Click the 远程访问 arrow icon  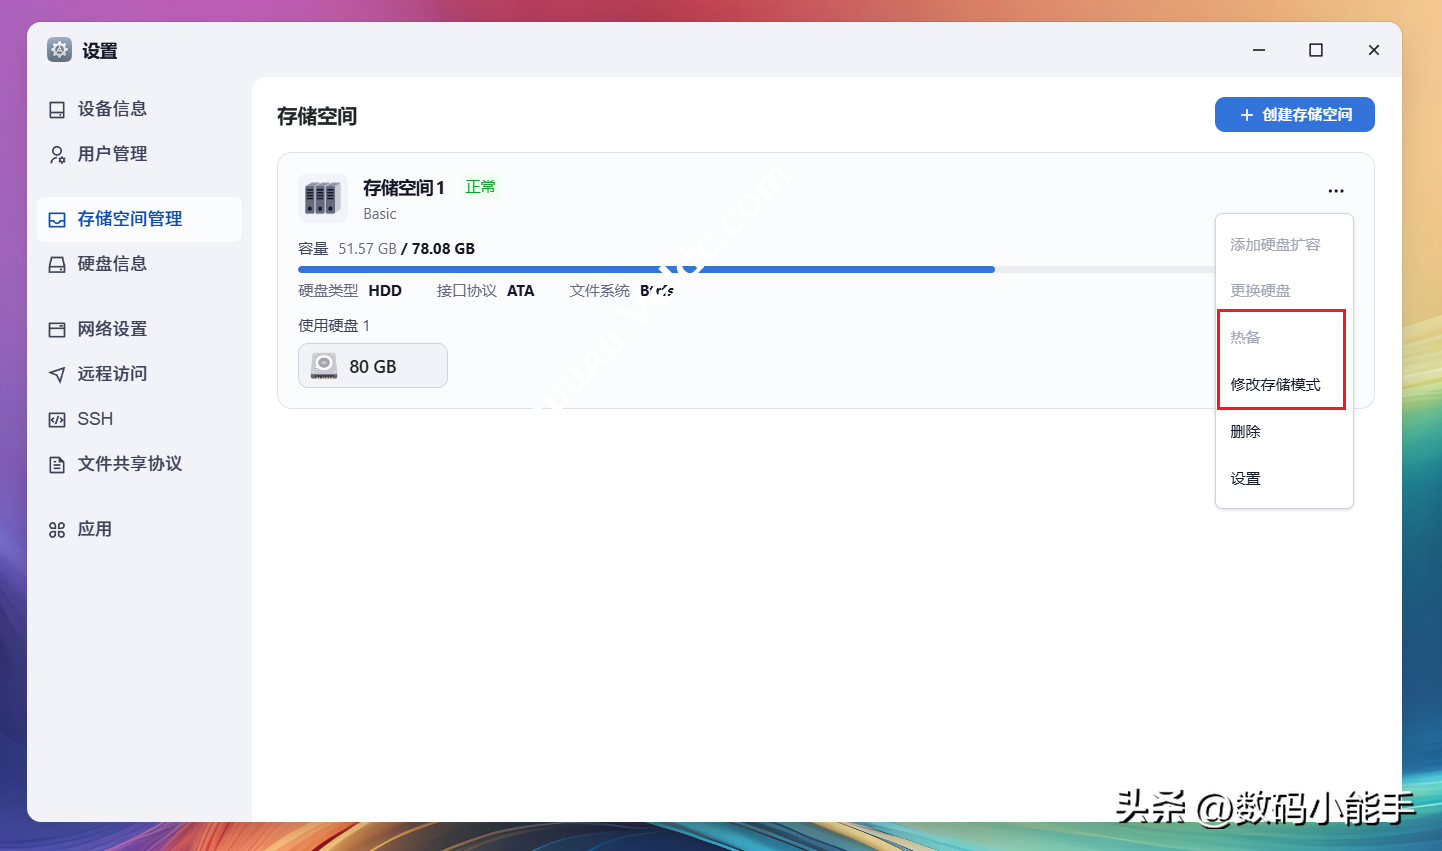(x=57, y=375)
